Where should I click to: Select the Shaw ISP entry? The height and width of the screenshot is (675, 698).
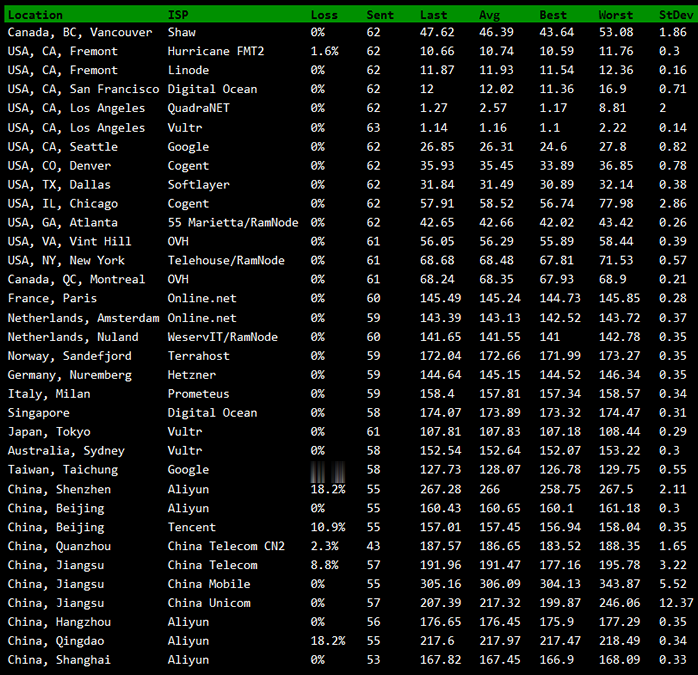tap(182, 32)
